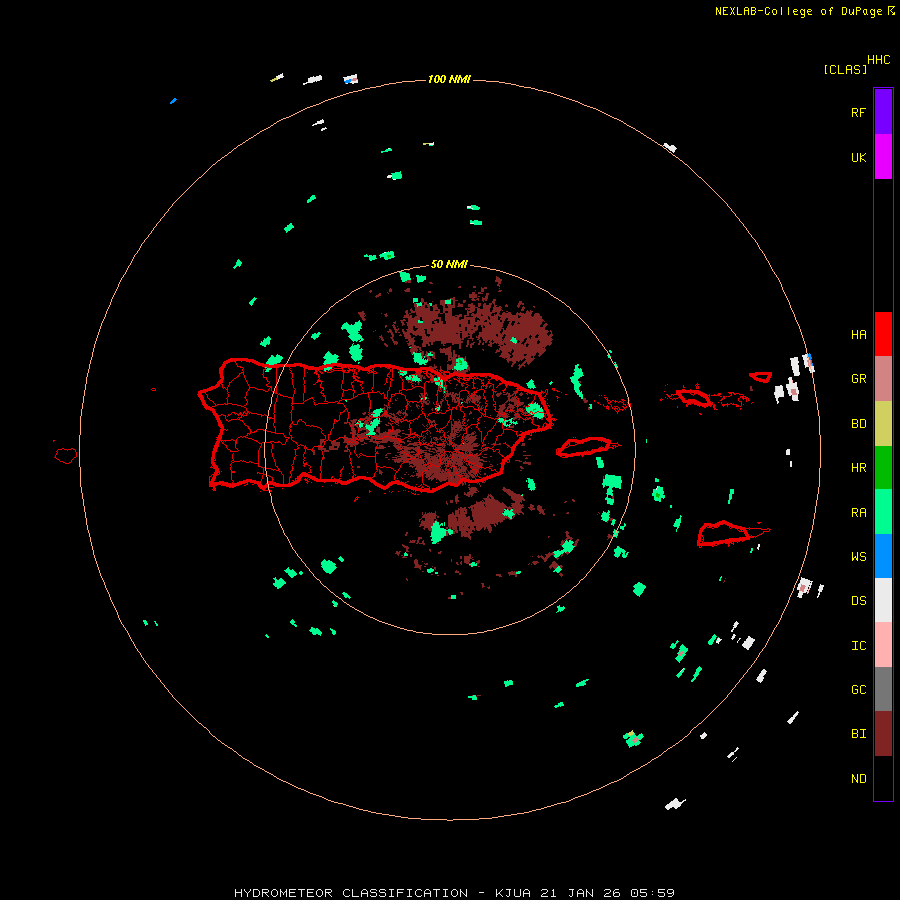900x900 pixels.
Task: Click the BI brown legend swatch
Action: [x=883, y=734]
